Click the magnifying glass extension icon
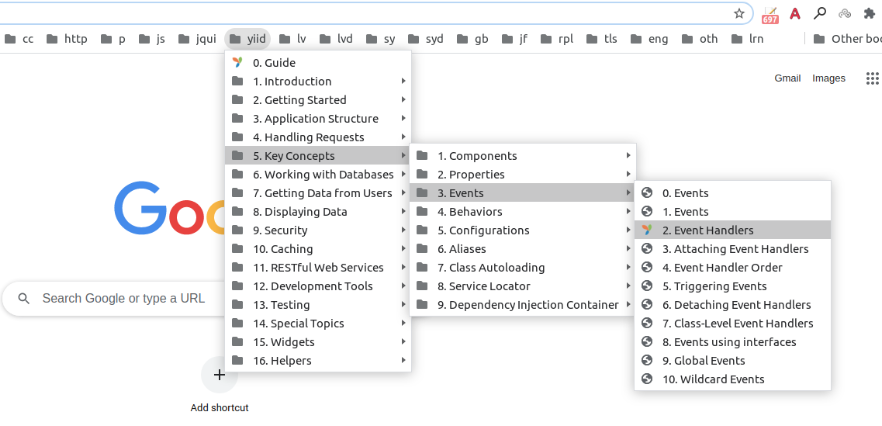This screenshot has width=882, height=426. [x=820, y=14]
